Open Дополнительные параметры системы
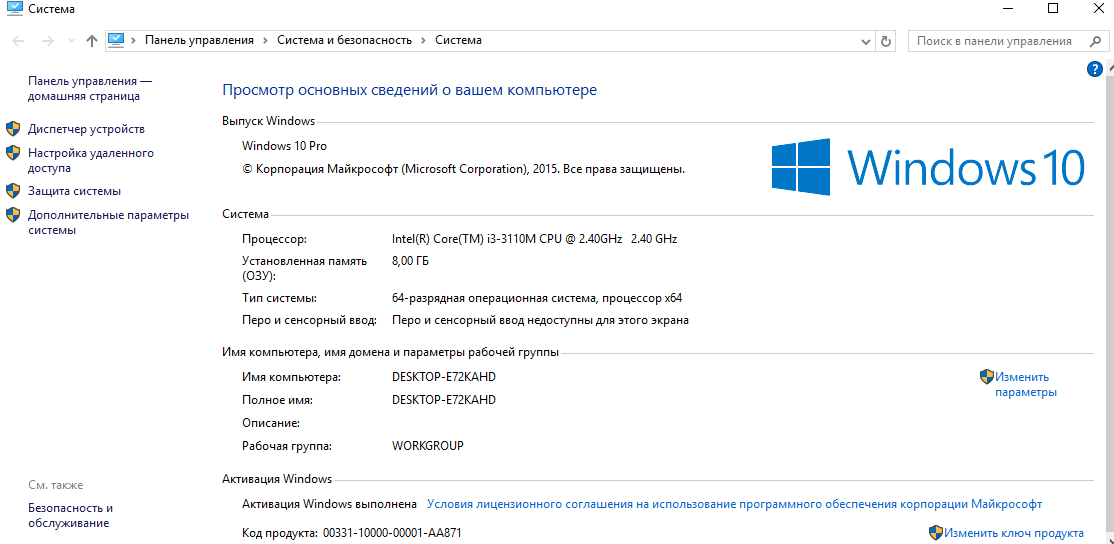1114x544 pixels. 108,222
